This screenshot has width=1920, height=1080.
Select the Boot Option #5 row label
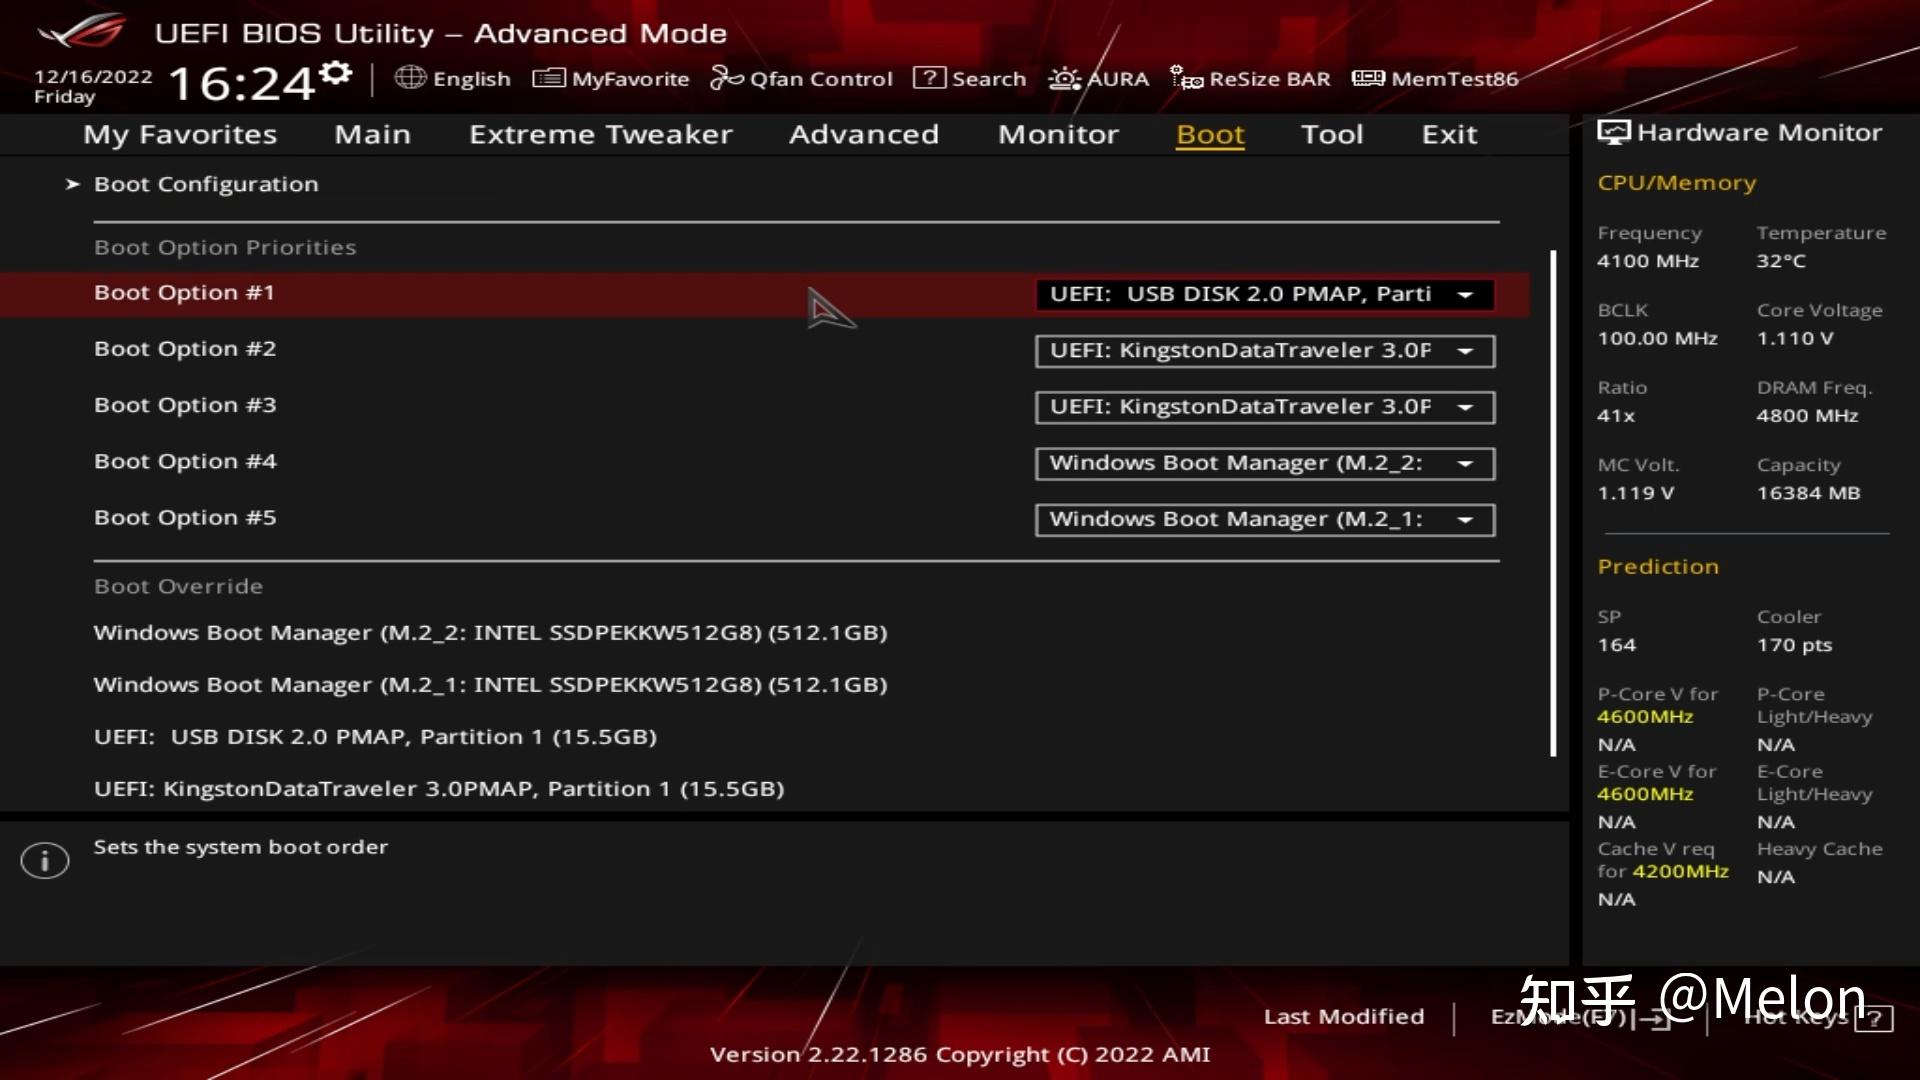pyautogui.click(x=185, y=518)
